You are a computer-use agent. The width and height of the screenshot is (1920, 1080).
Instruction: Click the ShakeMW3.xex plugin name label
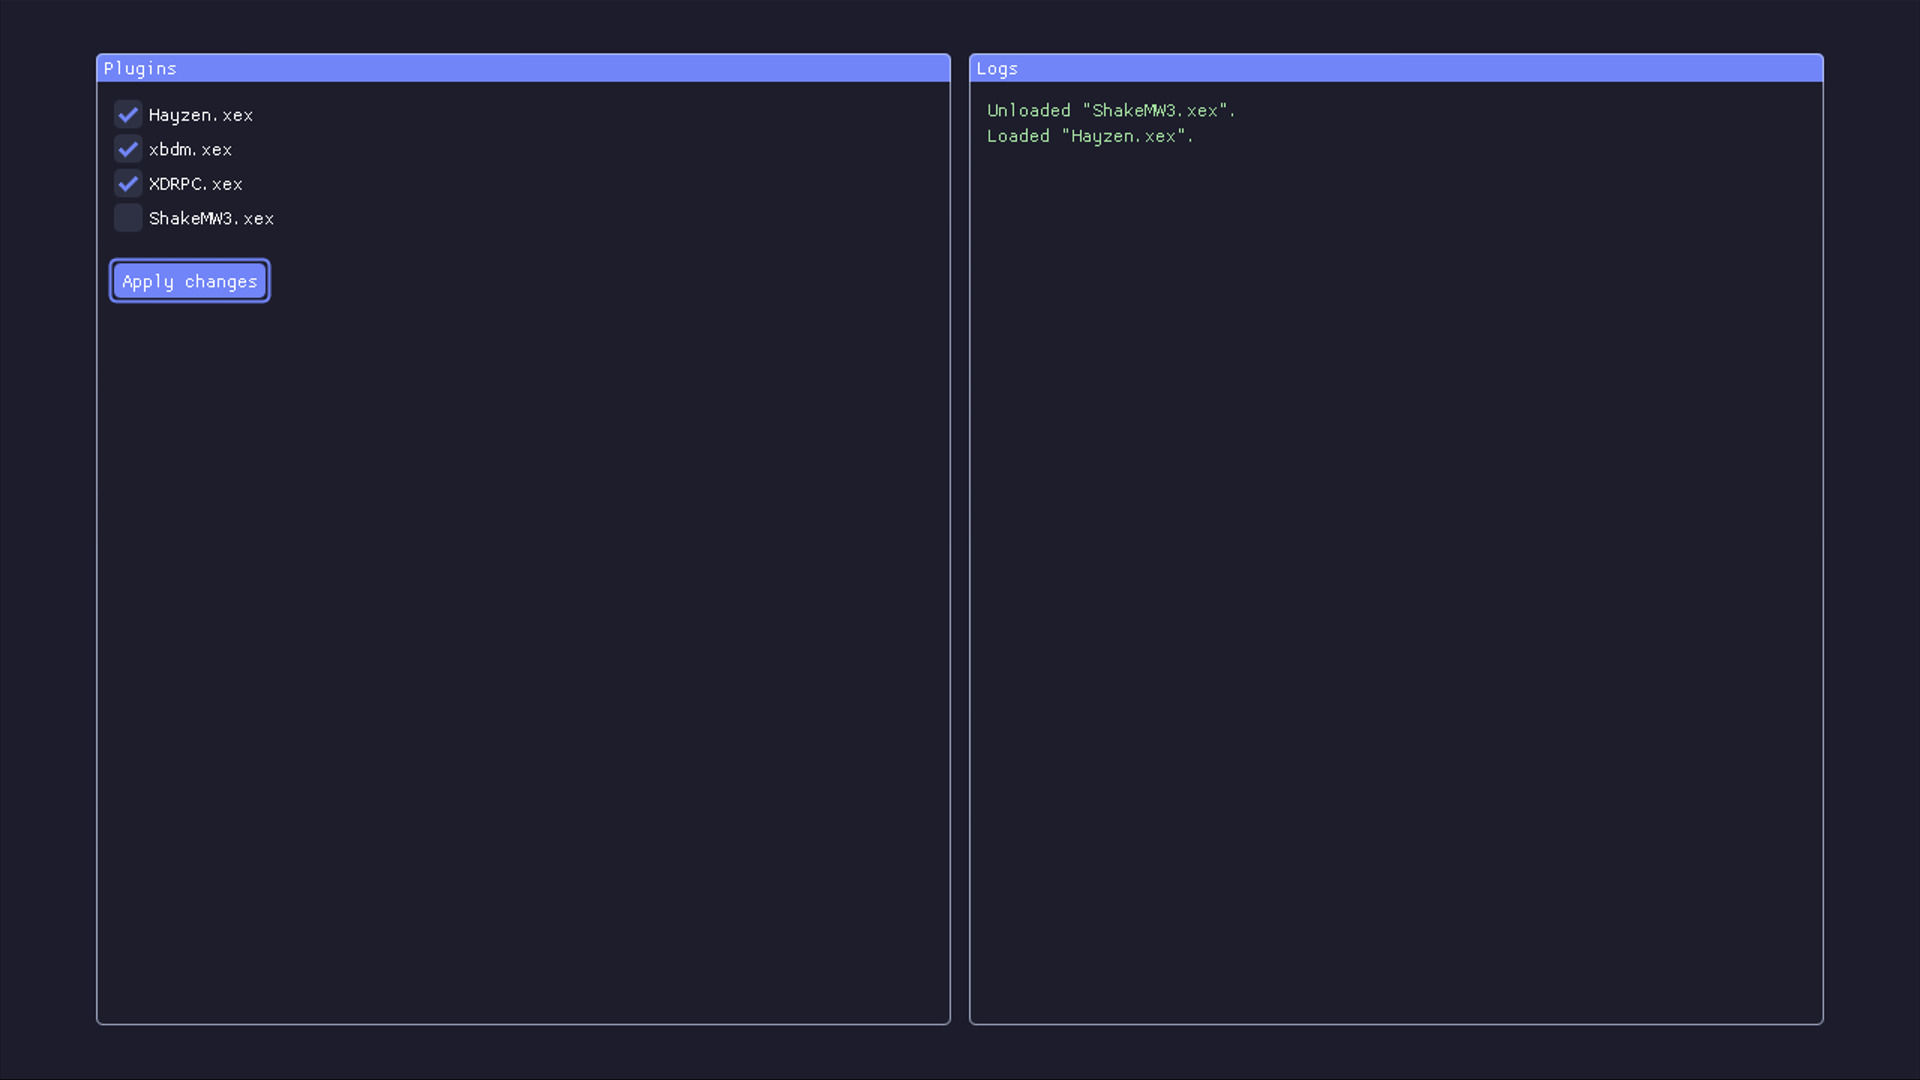pos(211,218)
